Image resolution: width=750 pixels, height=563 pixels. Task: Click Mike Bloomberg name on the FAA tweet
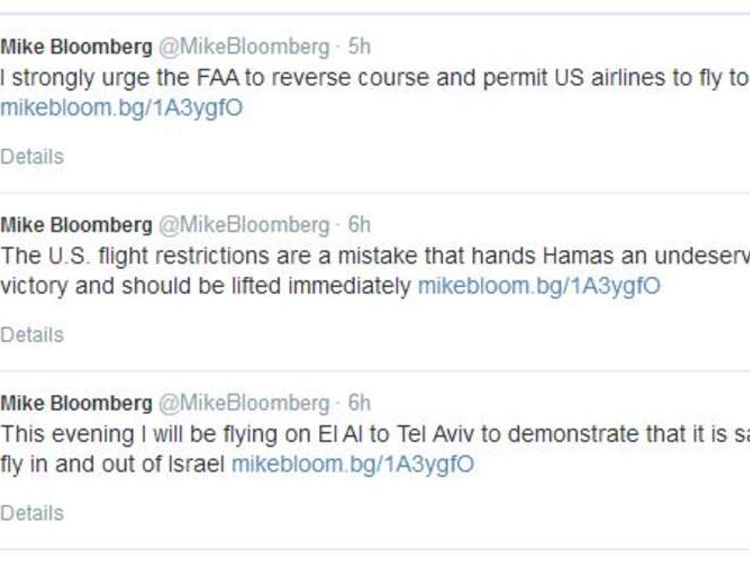[x=76, y=47]
